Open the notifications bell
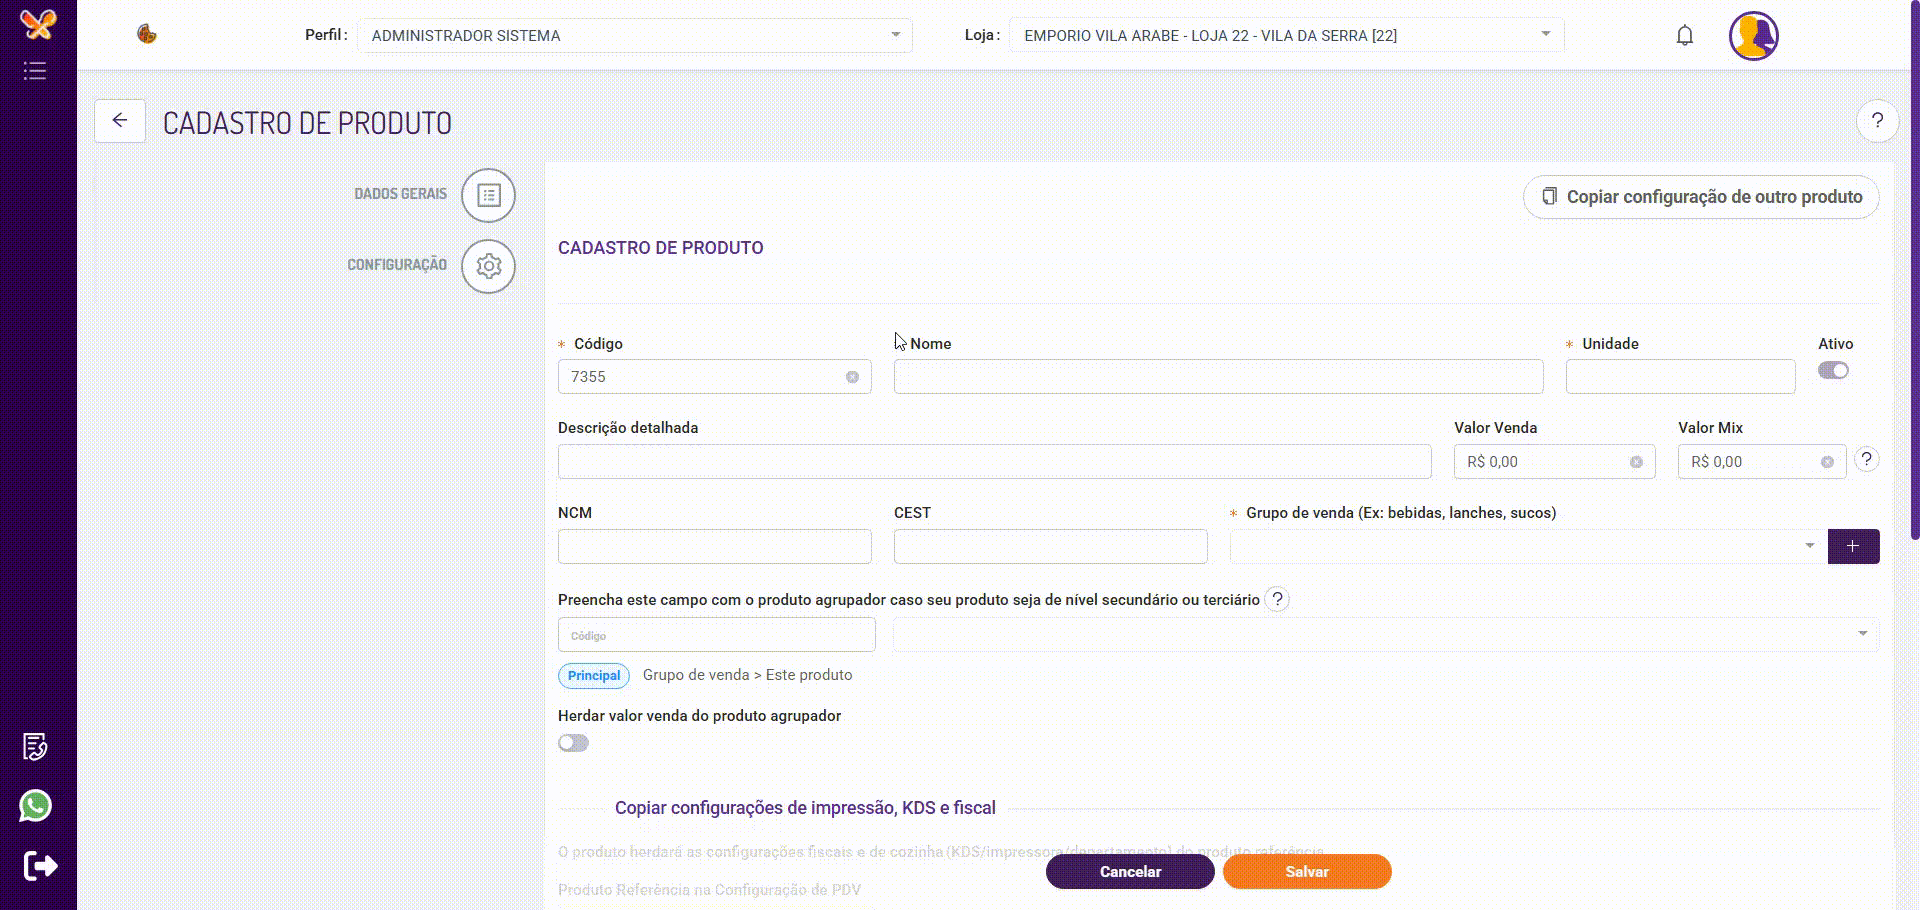Screen dimensions: 1920x910 pyautogui.click(x=1685, y=36)
